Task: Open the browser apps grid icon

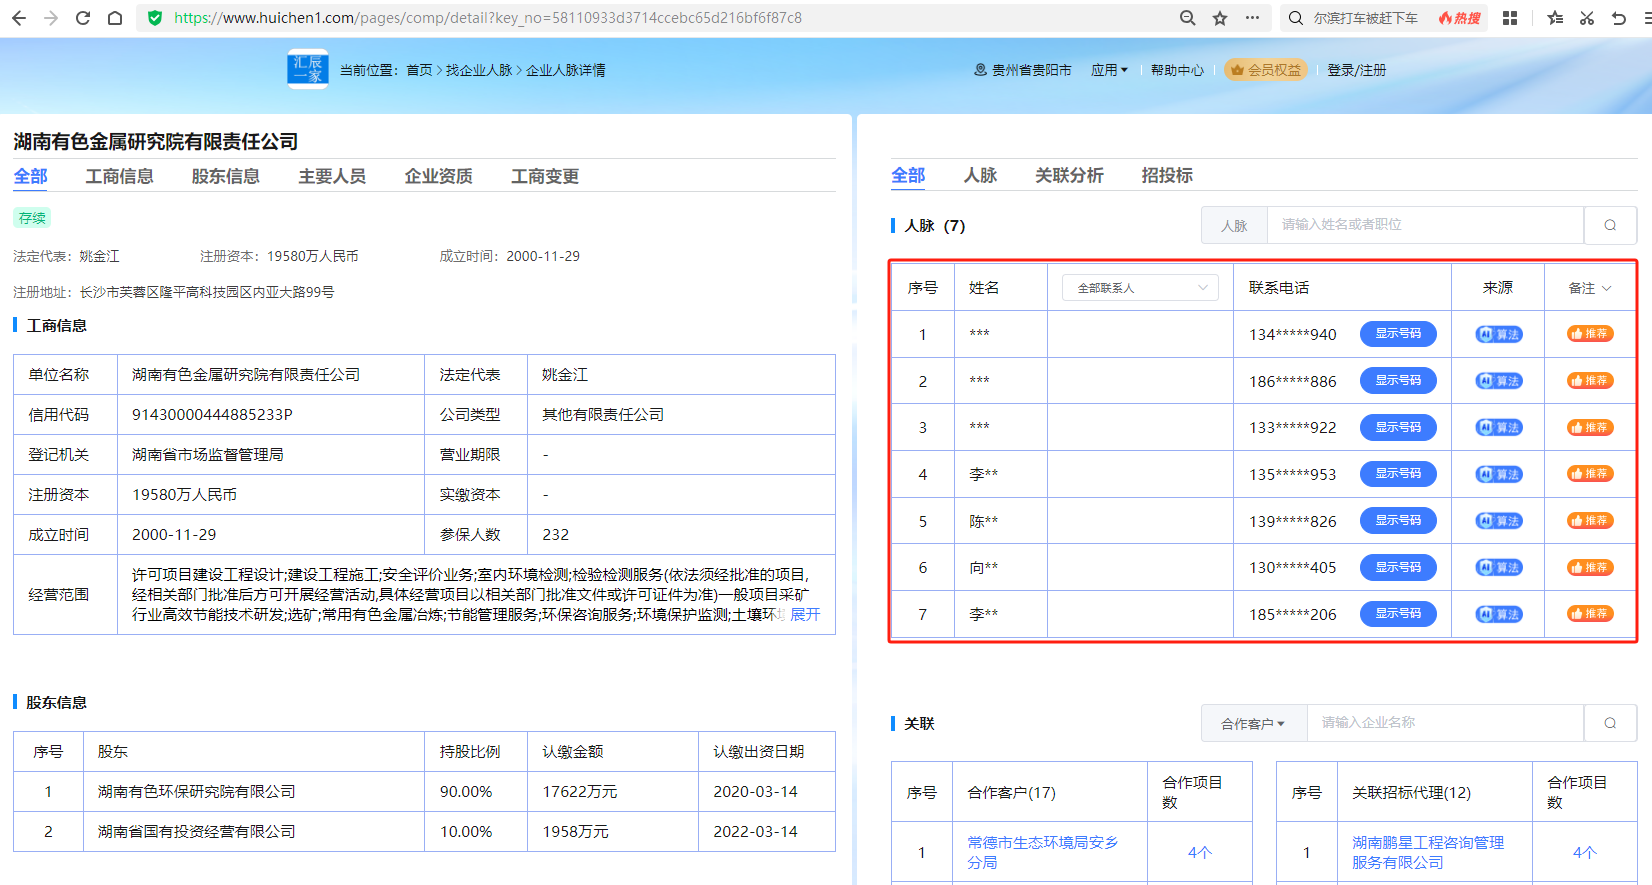Action: click(x=1510, y=18)
